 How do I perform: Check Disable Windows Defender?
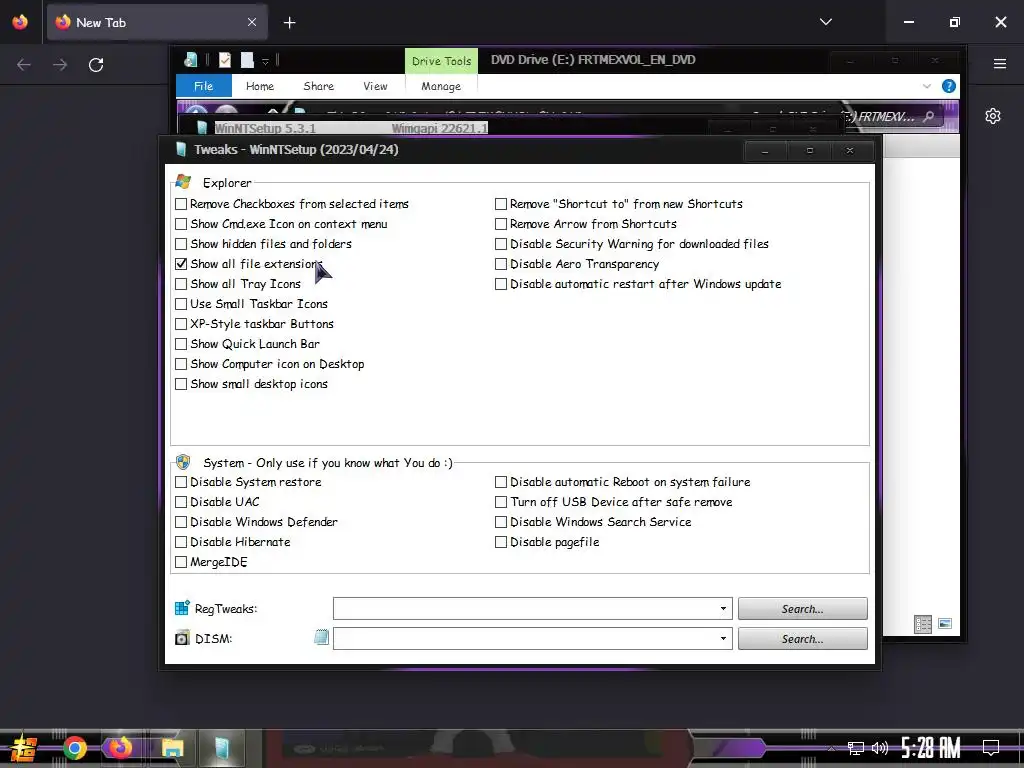click(181, 522)
